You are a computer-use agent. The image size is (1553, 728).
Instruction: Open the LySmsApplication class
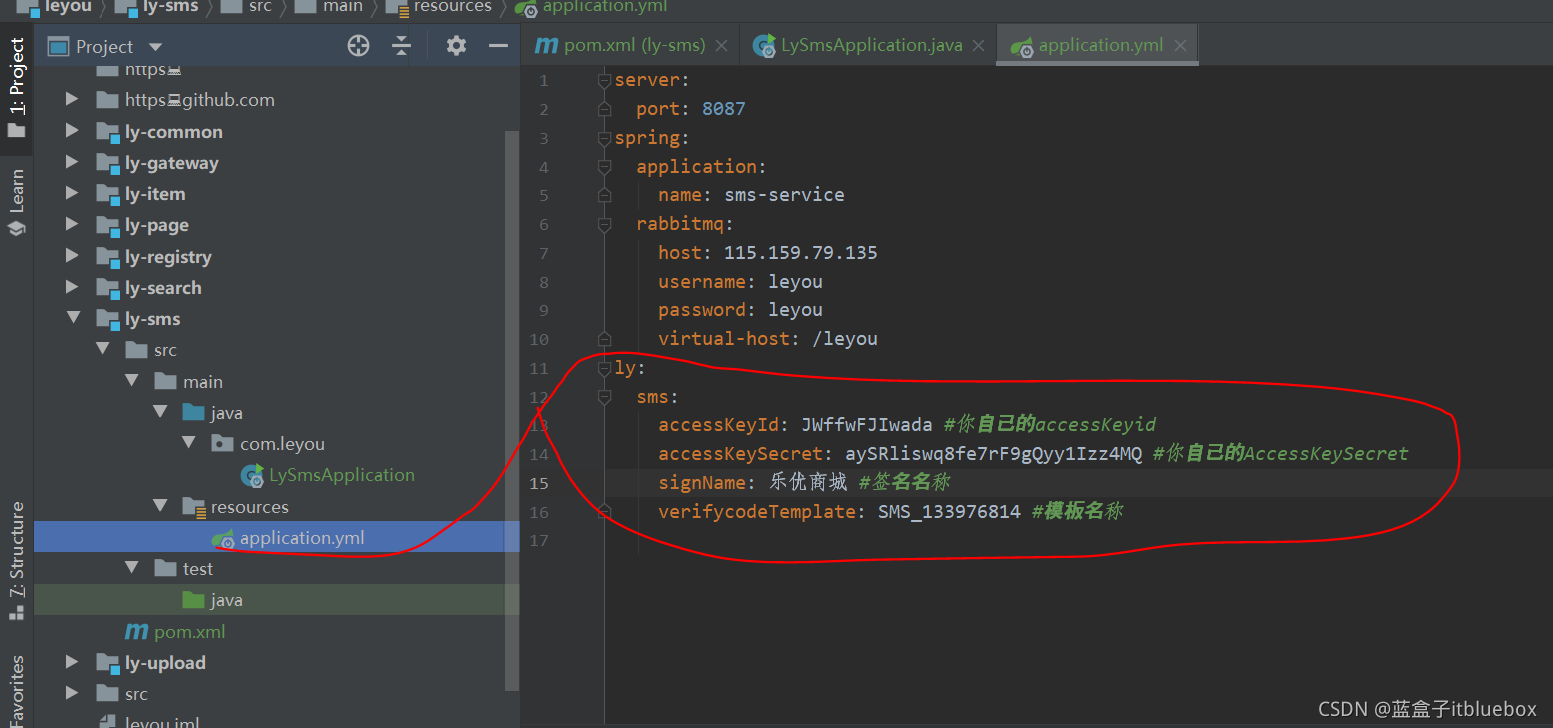342,475
